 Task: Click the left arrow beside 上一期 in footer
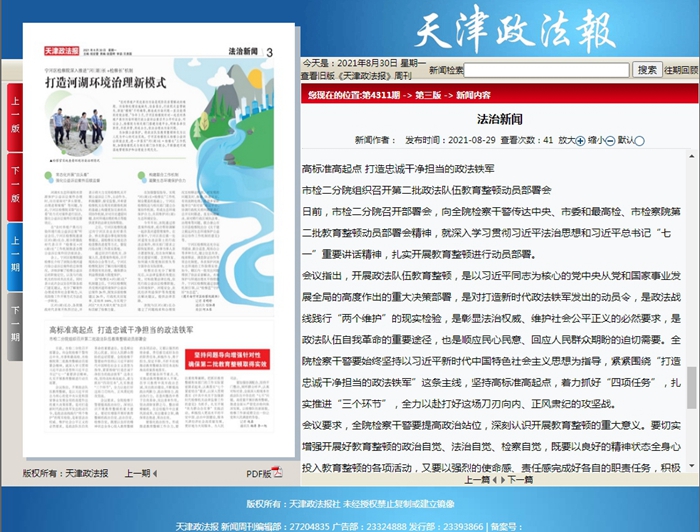(155, 474)
